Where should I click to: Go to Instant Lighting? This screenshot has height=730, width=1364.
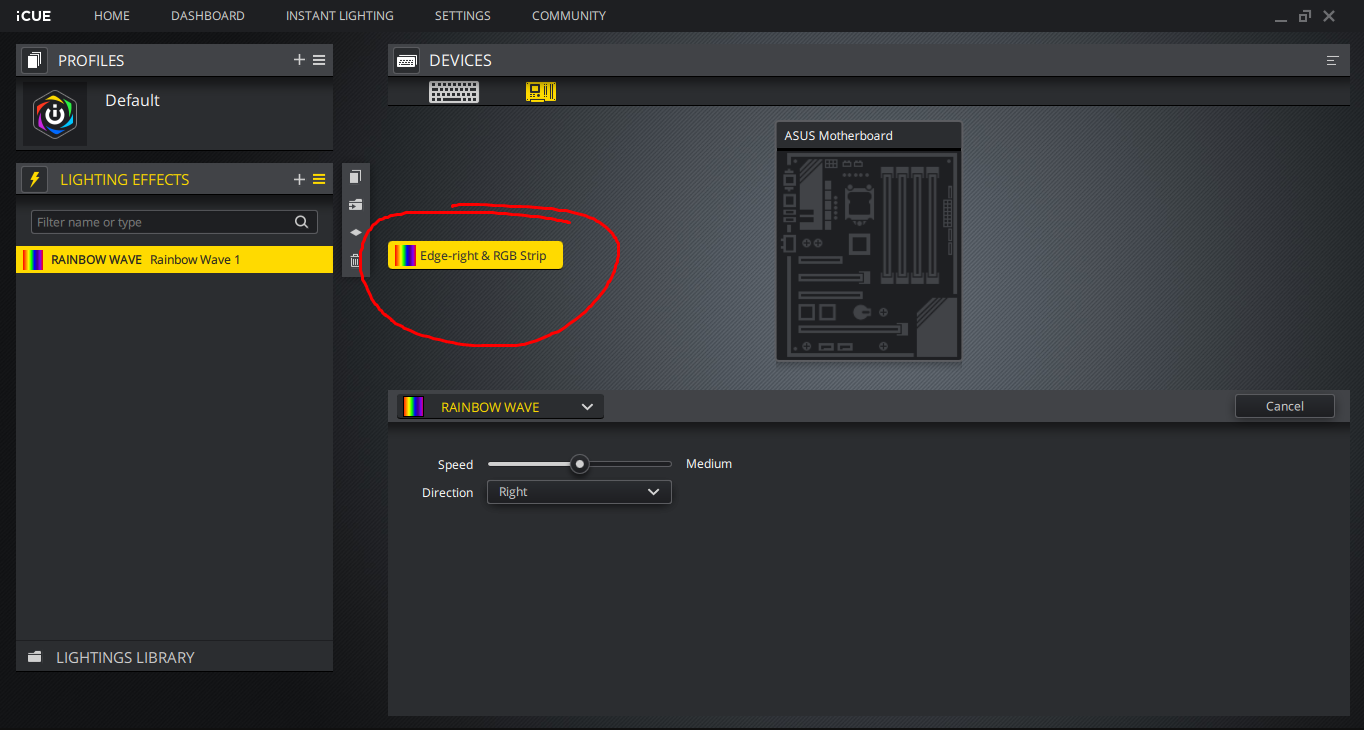coord(340,16)
